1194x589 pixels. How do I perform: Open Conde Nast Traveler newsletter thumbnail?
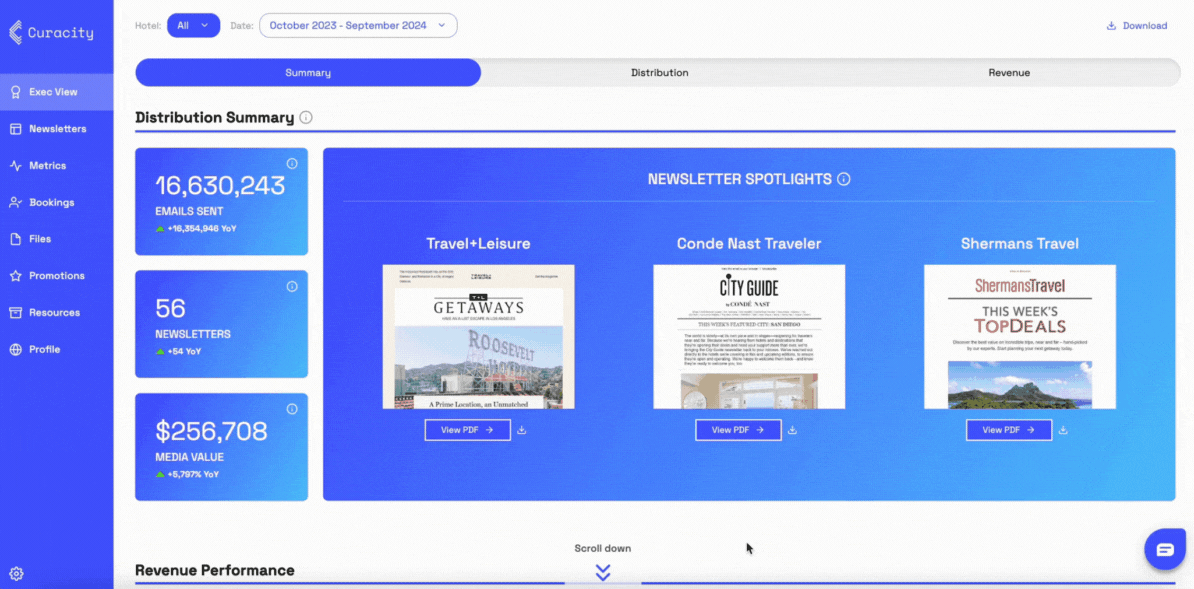pyautogui.click(x=749, y=336)
